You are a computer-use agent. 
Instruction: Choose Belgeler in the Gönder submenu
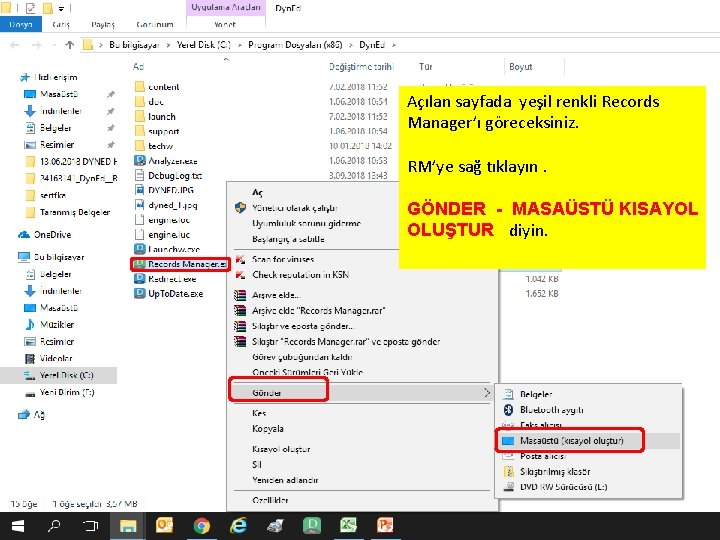[x=536, y=394]
